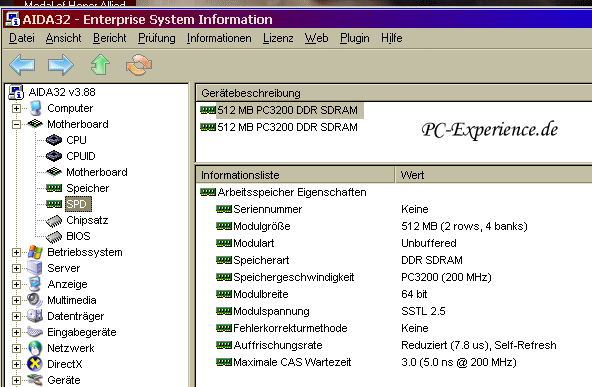Click the Speicher memory module icon
This screenshot has width=592, height=387.
54,188
